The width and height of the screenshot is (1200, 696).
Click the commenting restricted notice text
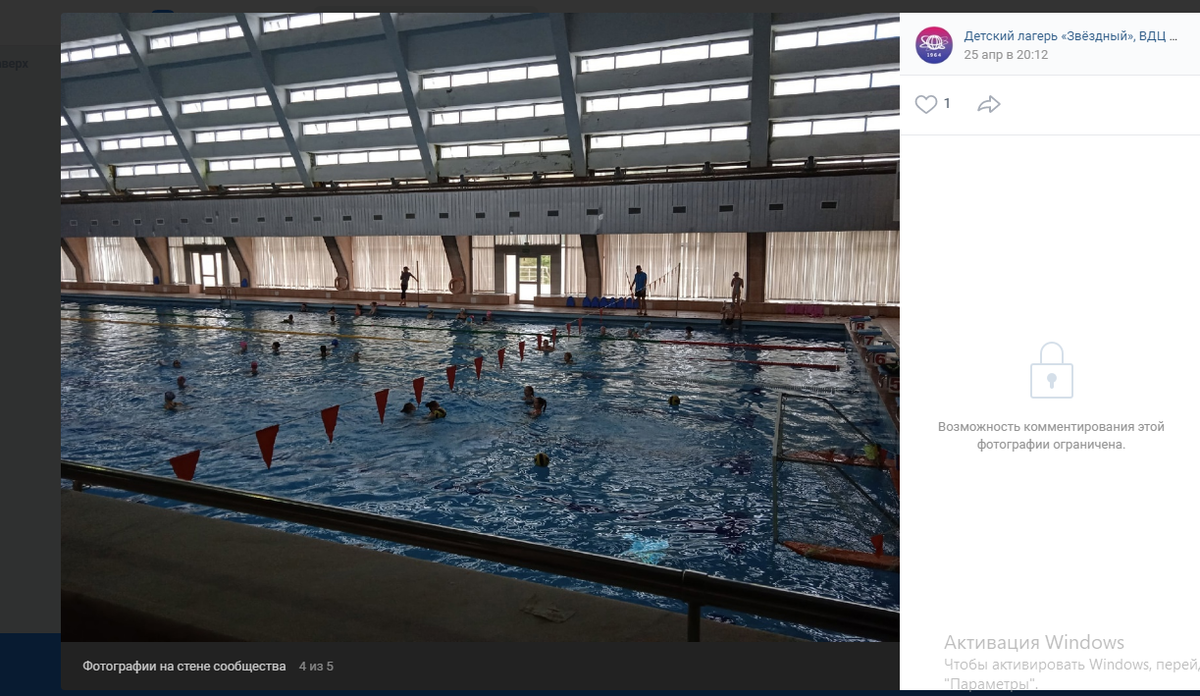(x=1051, y=436)
